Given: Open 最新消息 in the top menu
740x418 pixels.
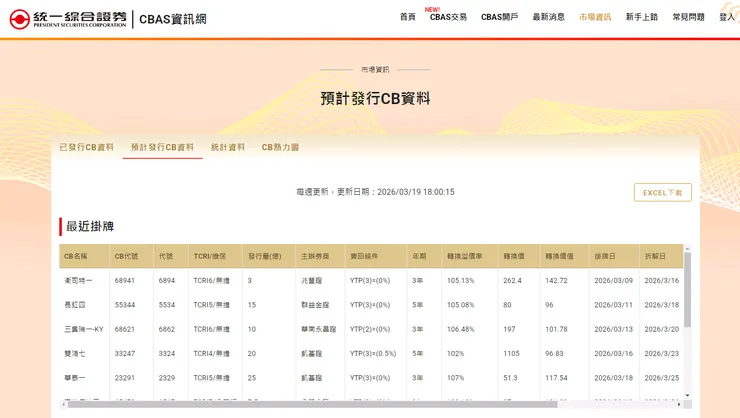Looking at the screenshot, I should [548, 17].
